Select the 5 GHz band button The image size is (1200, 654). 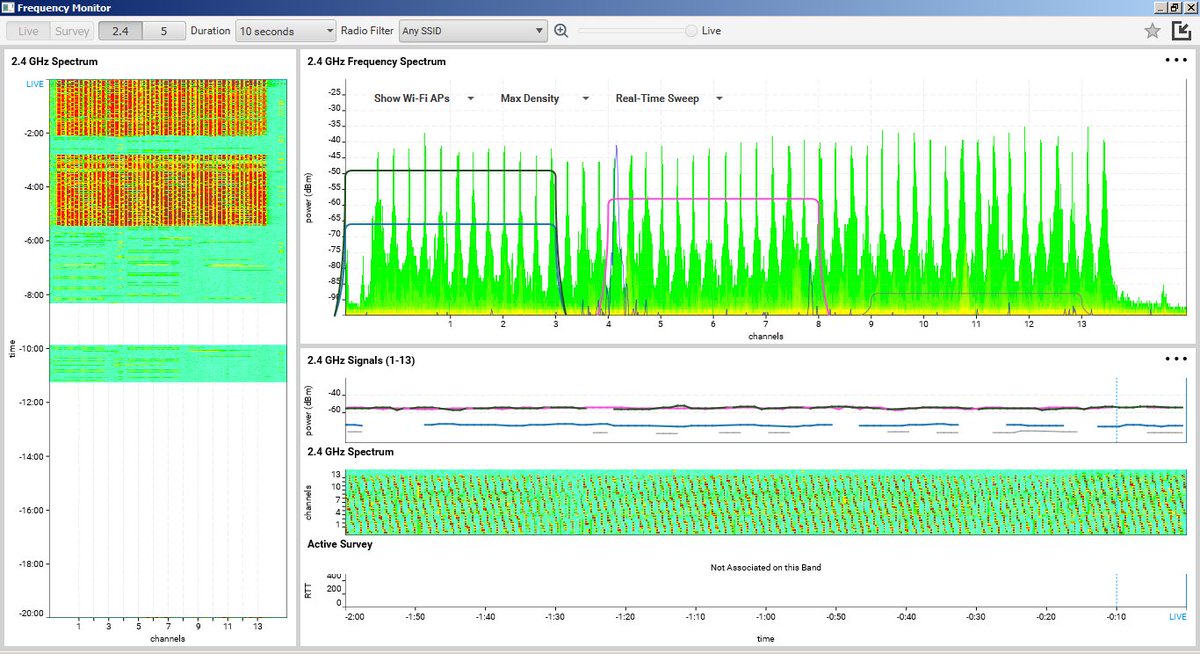pyautogui.click(x=164, y=31)
